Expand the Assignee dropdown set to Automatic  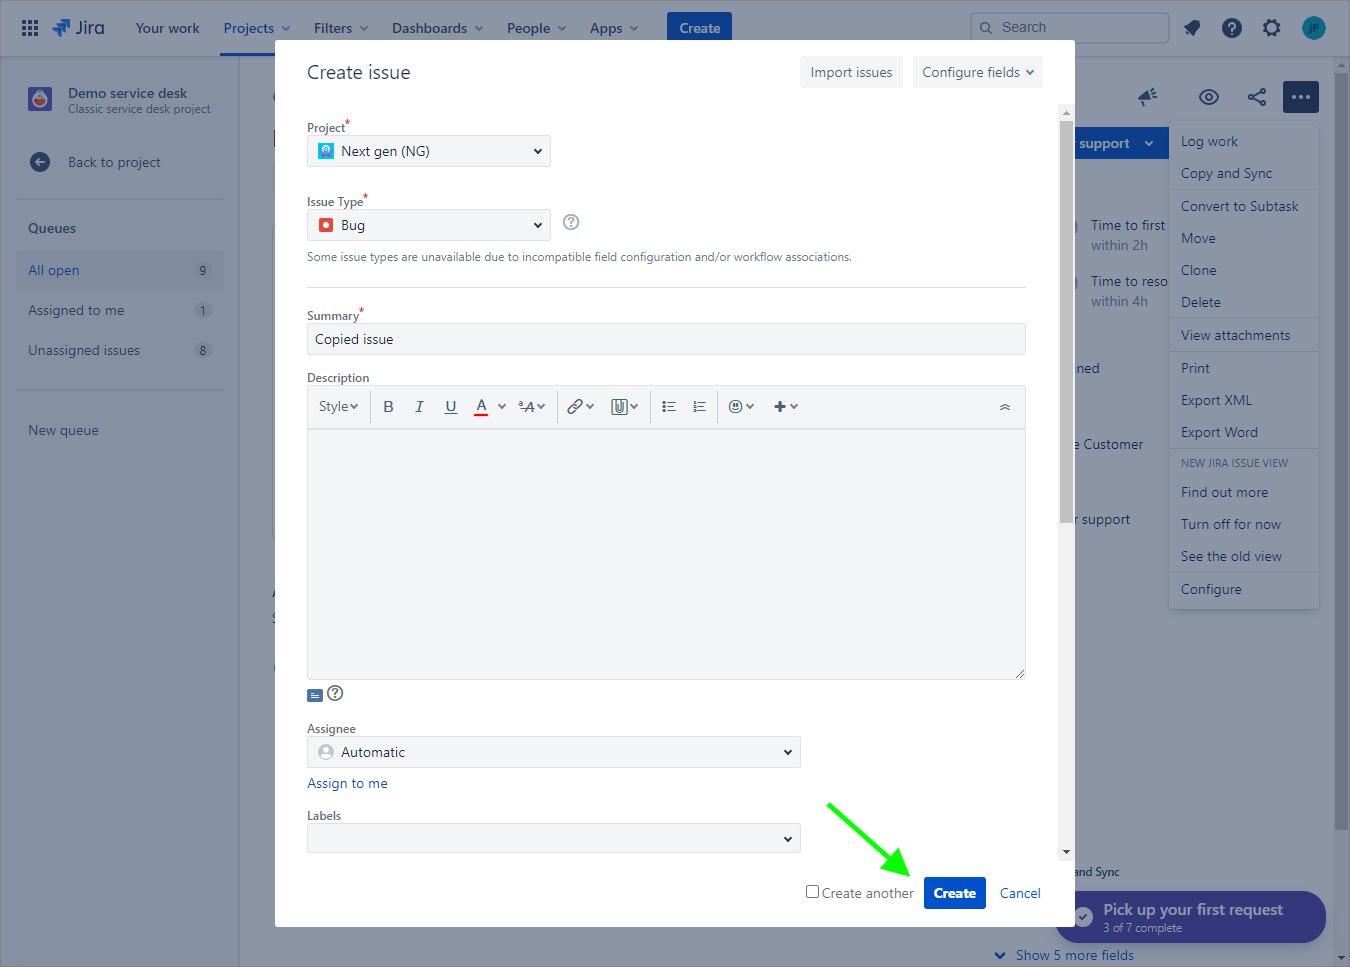(553, 753)
